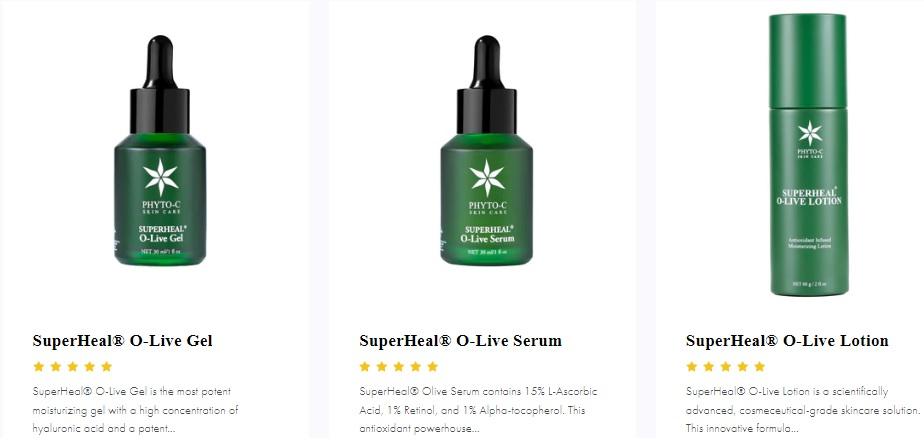Image resolution: width=924 pixels, height=440 pixels.
Task: Click the black dropper cap of the gel bottle
Action: click(160, 84)
